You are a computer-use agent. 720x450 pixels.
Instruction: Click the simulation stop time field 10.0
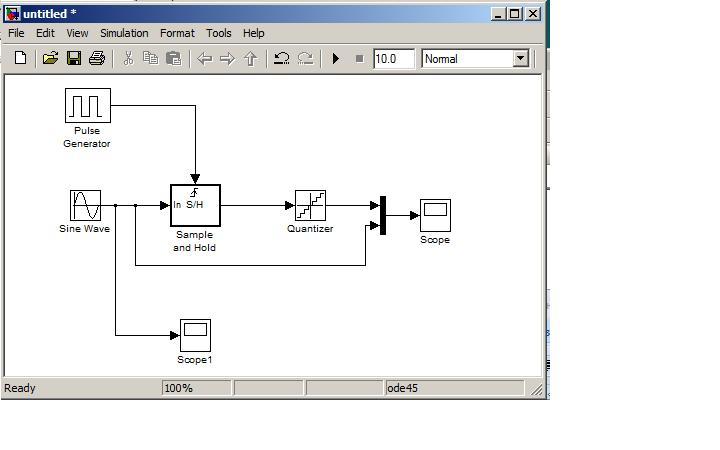tap(394, 59)
